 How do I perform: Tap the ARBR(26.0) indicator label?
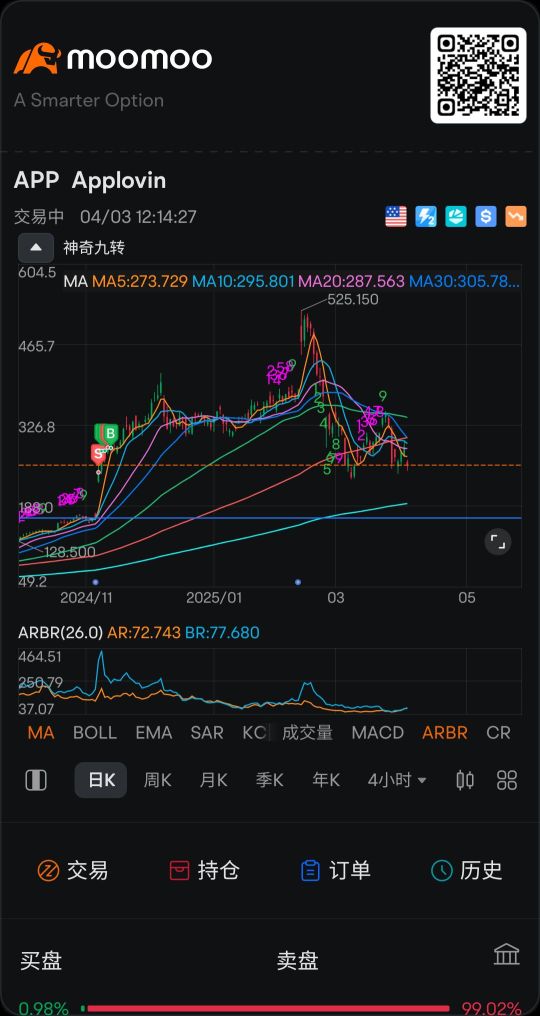(61, 633)
